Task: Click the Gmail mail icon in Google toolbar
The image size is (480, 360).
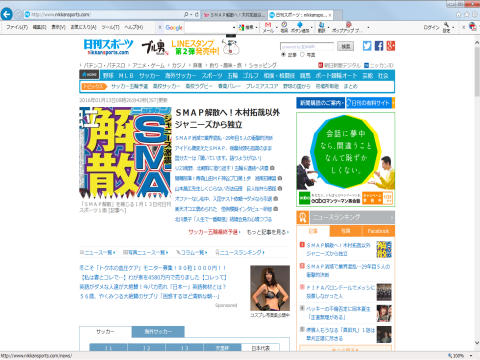Action: (x=268, y=27)
